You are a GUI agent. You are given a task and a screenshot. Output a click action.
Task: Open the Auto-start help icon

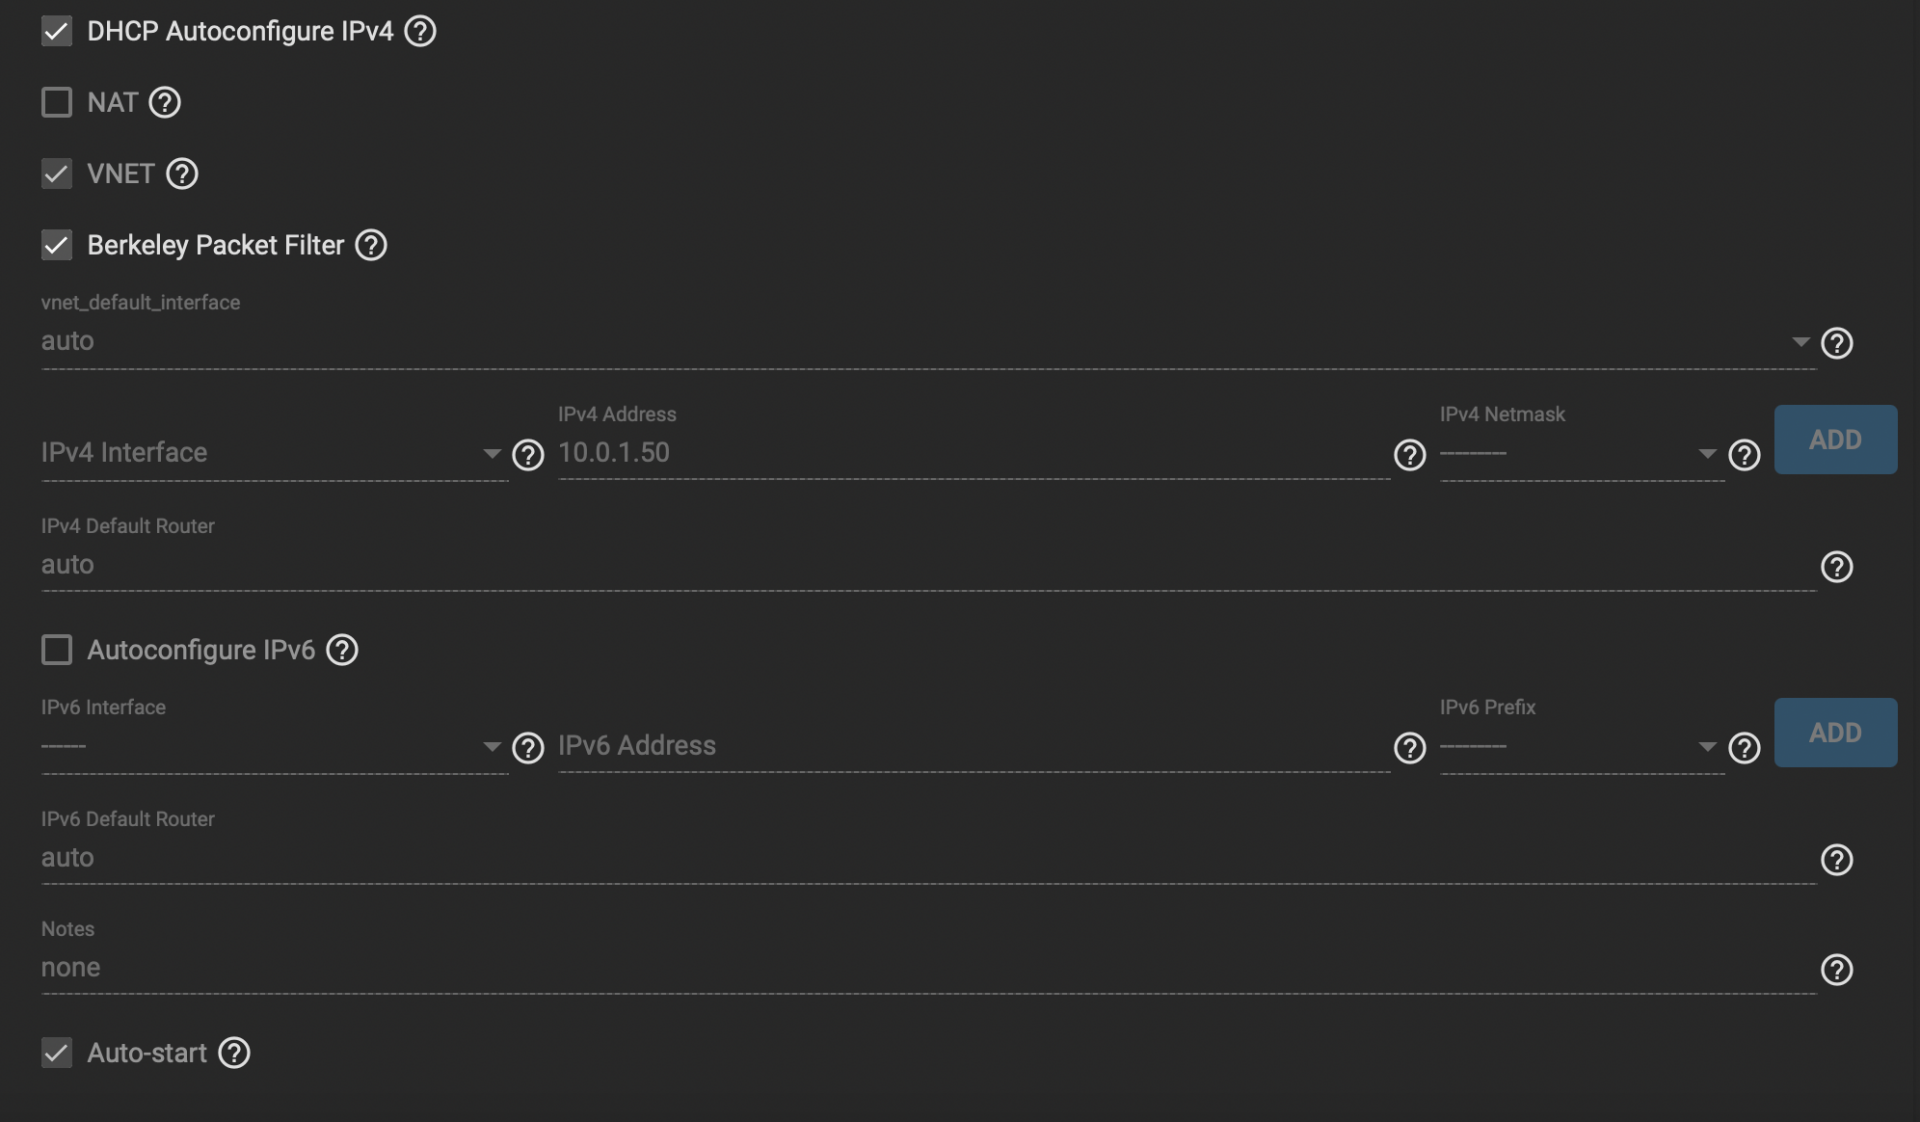[x=234, y=1053]
